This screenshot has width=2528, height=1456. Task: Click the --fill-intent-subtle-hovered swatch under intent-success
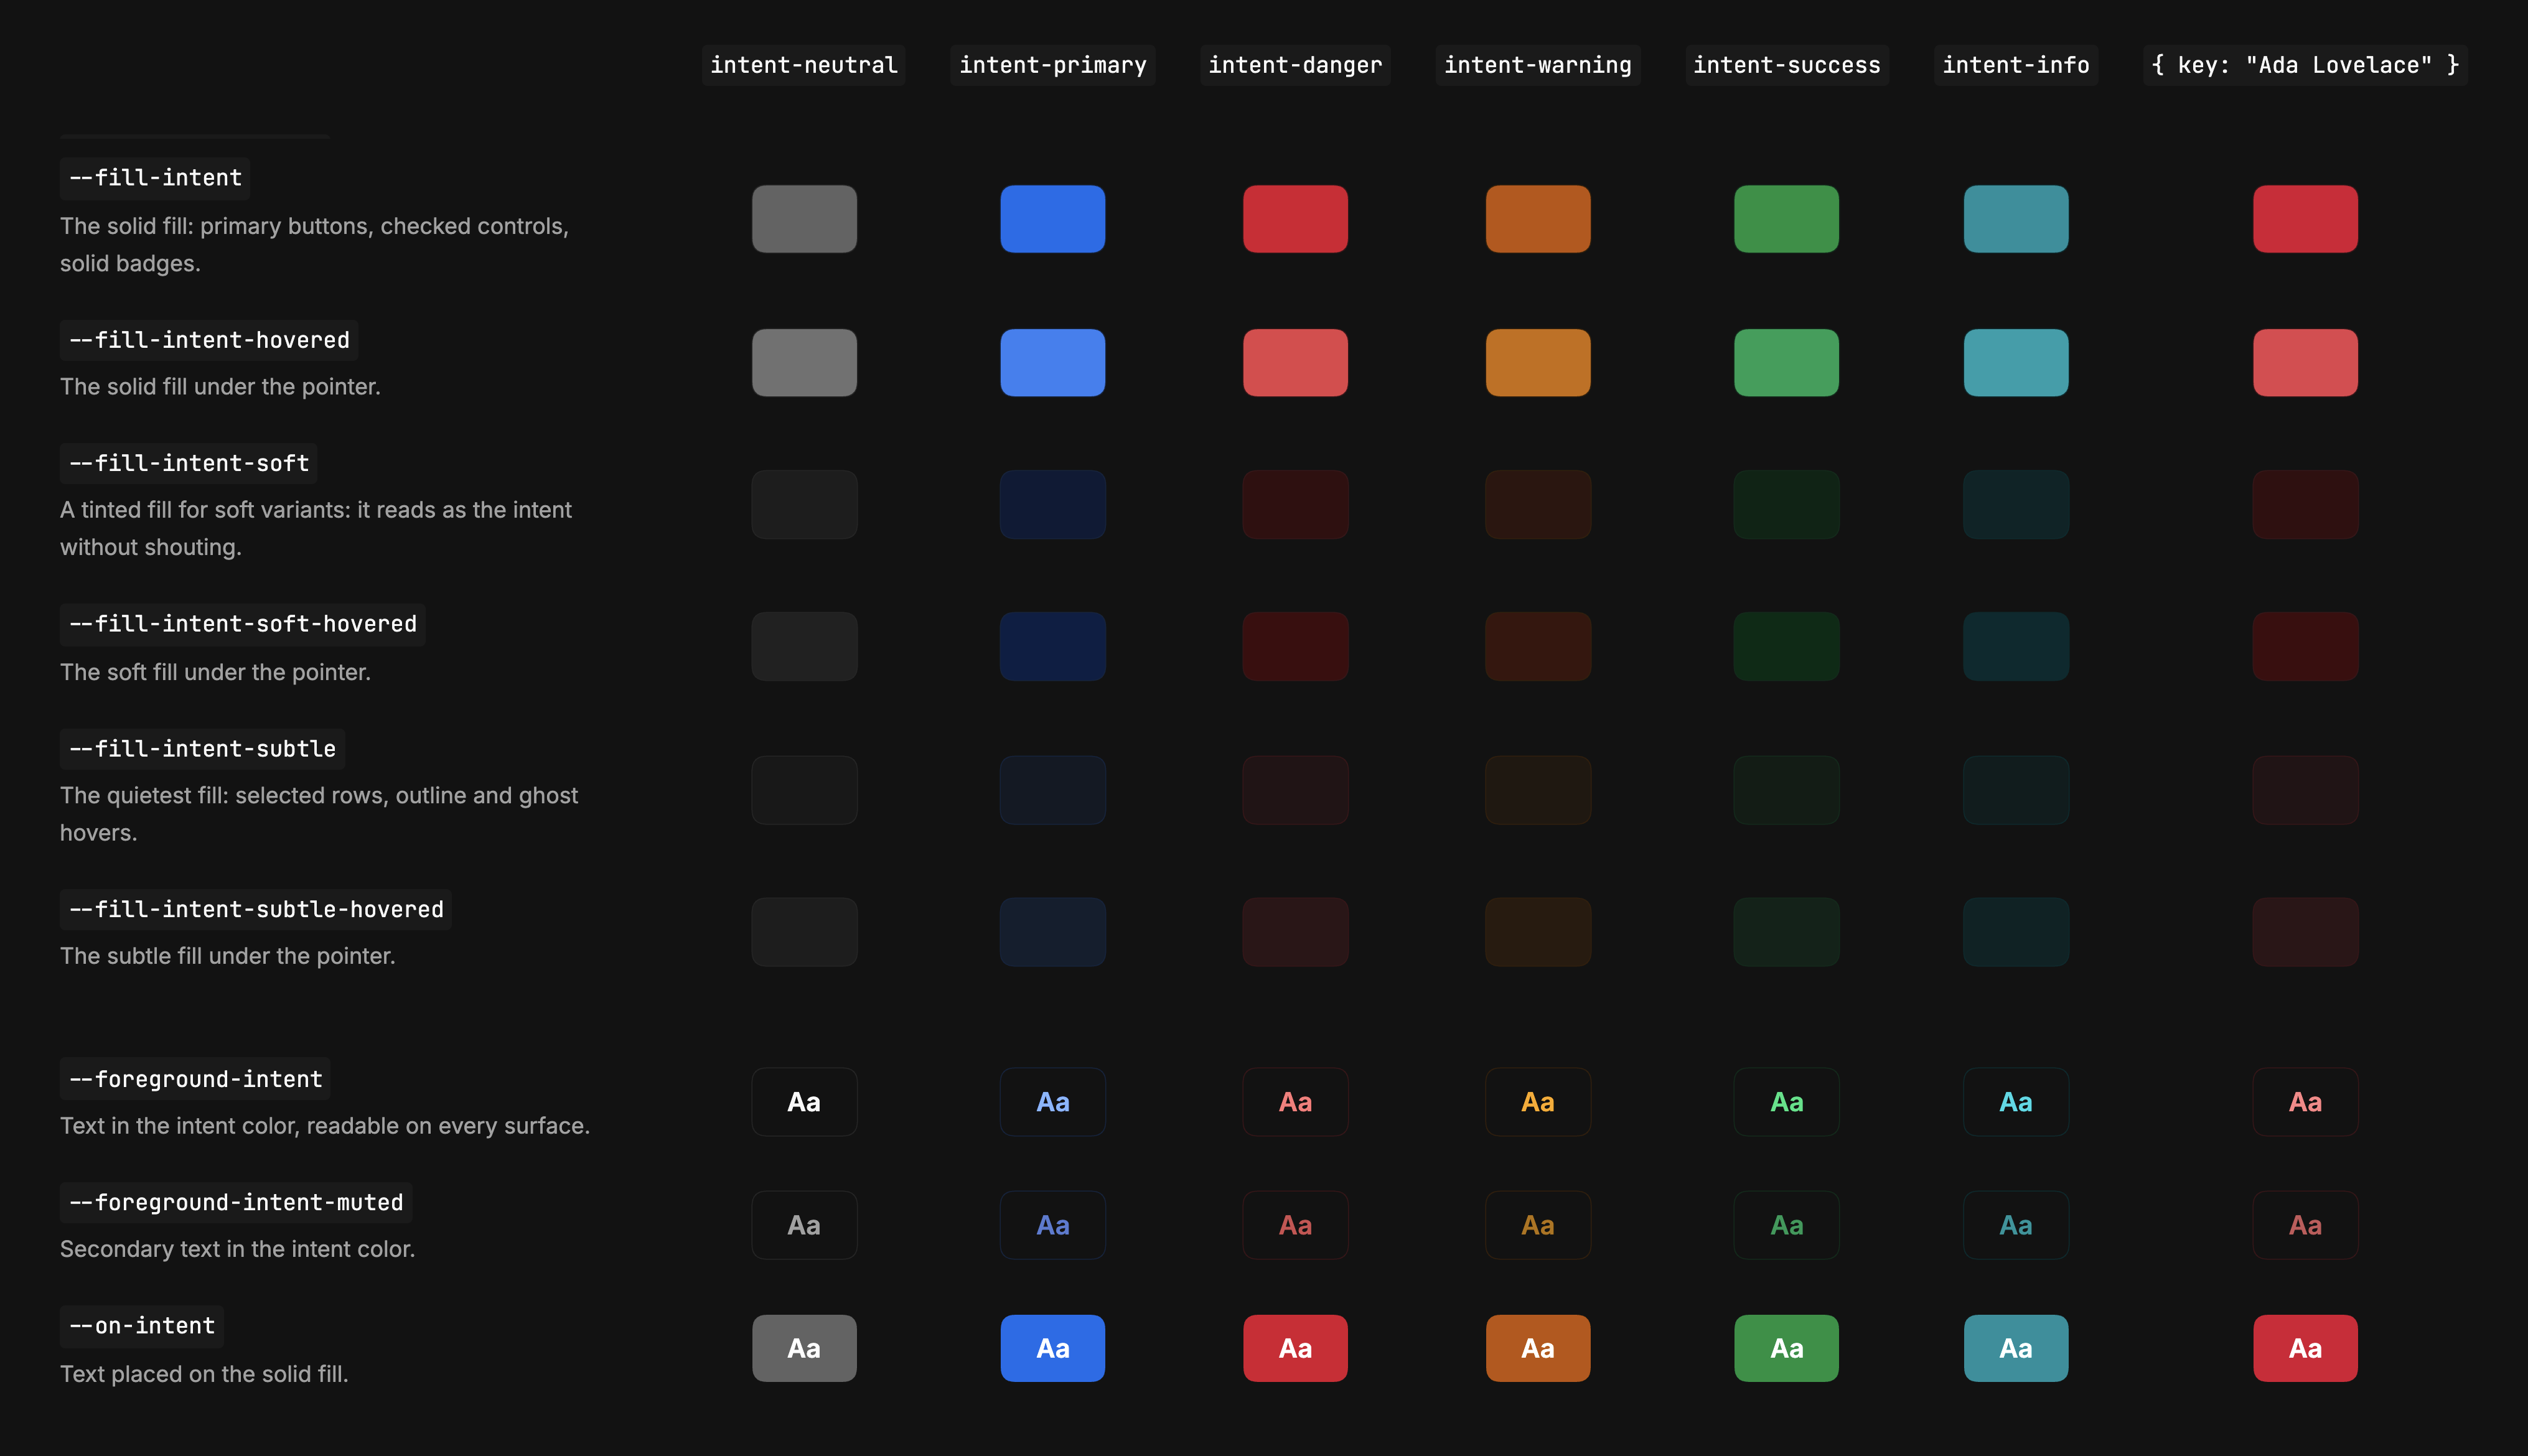click(x=1787, y=932)
